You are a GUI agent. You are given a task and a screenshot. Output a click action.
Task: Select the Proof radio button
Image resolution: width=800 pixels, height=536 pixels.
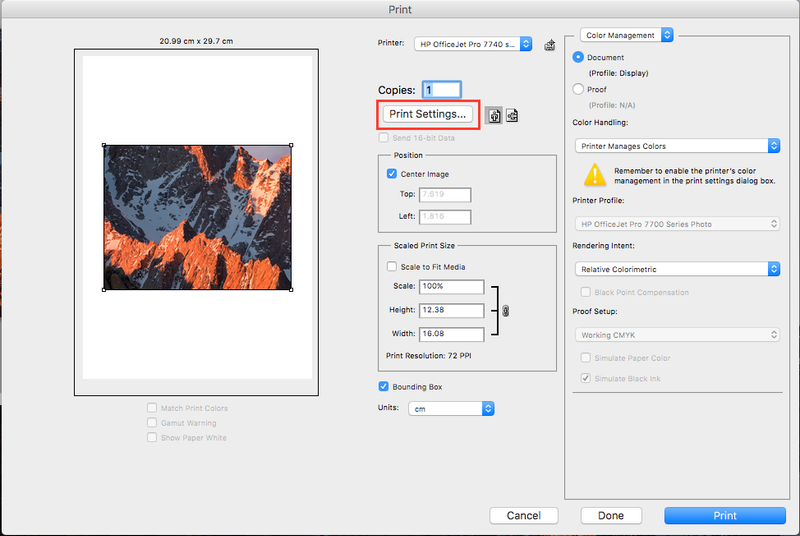pyautogui.click(x=578, y=89)
